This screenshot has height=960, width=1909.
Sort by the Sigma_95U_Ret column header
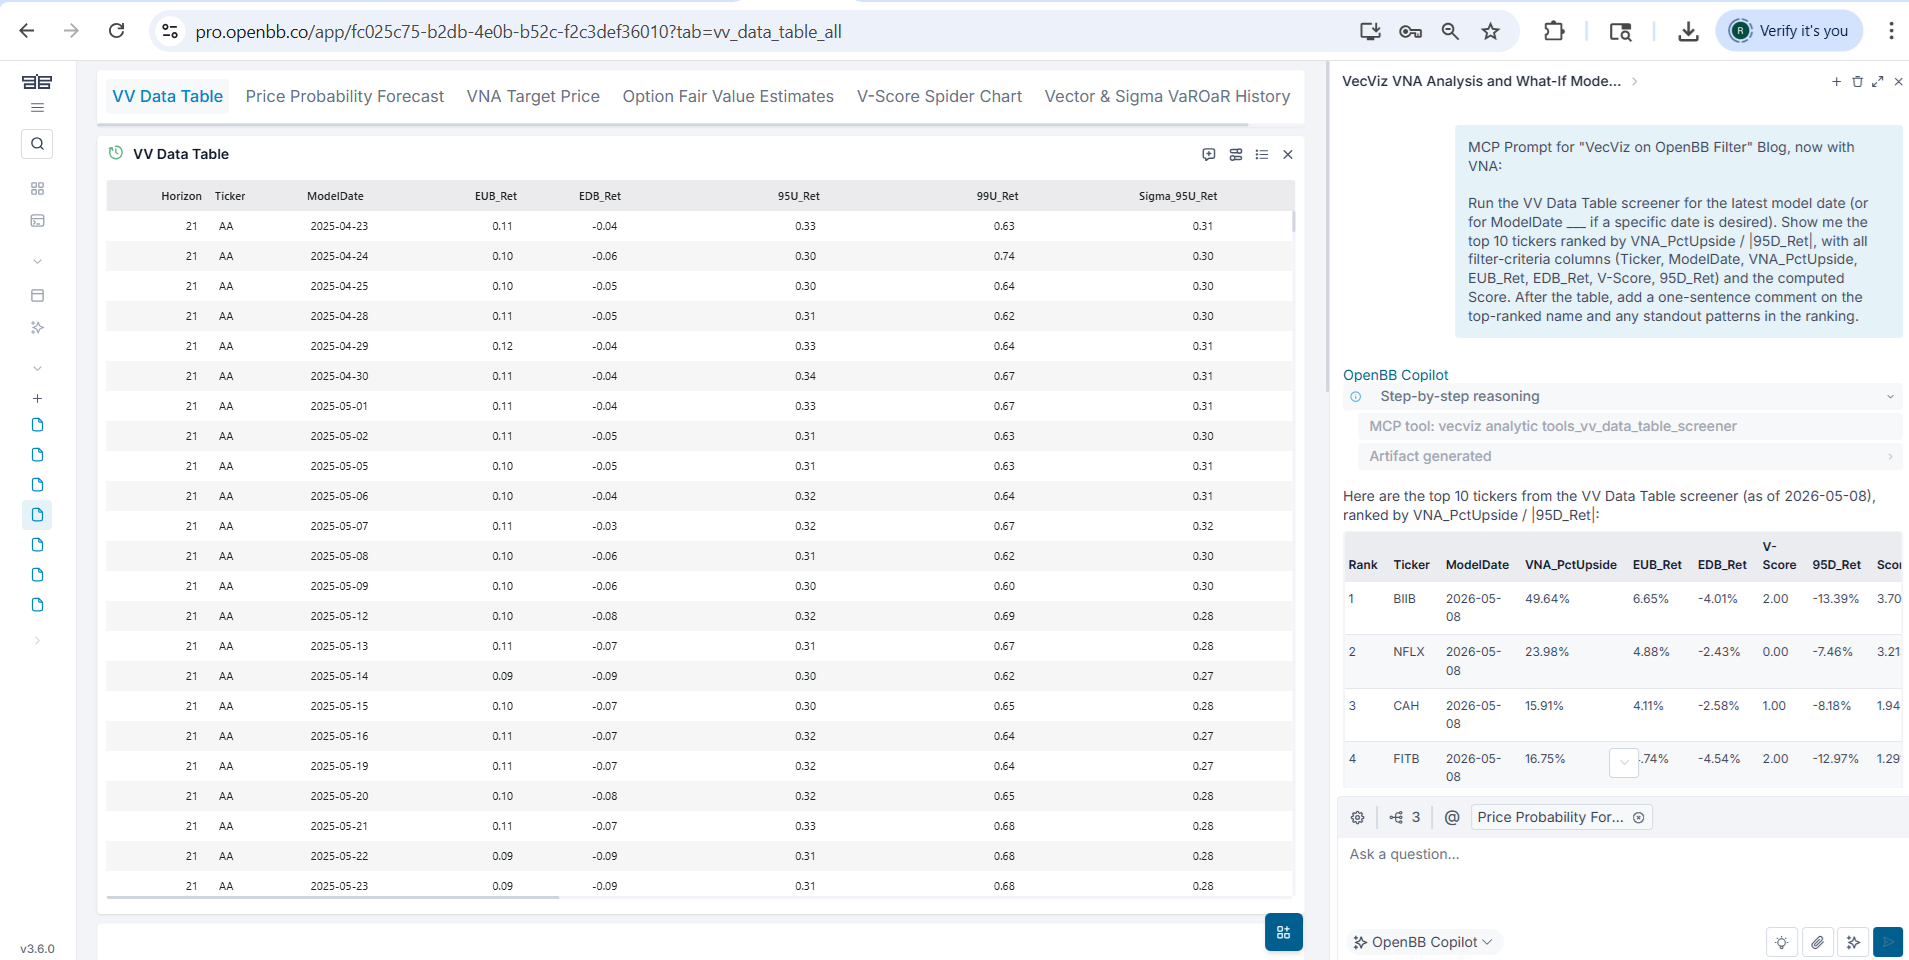tap(1178, 196)
